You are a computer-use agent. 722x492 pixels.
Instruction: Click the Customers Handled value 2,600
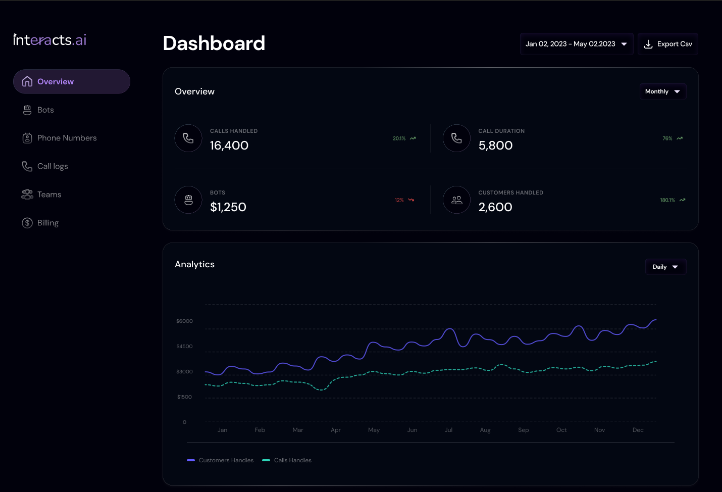(495, 207)
